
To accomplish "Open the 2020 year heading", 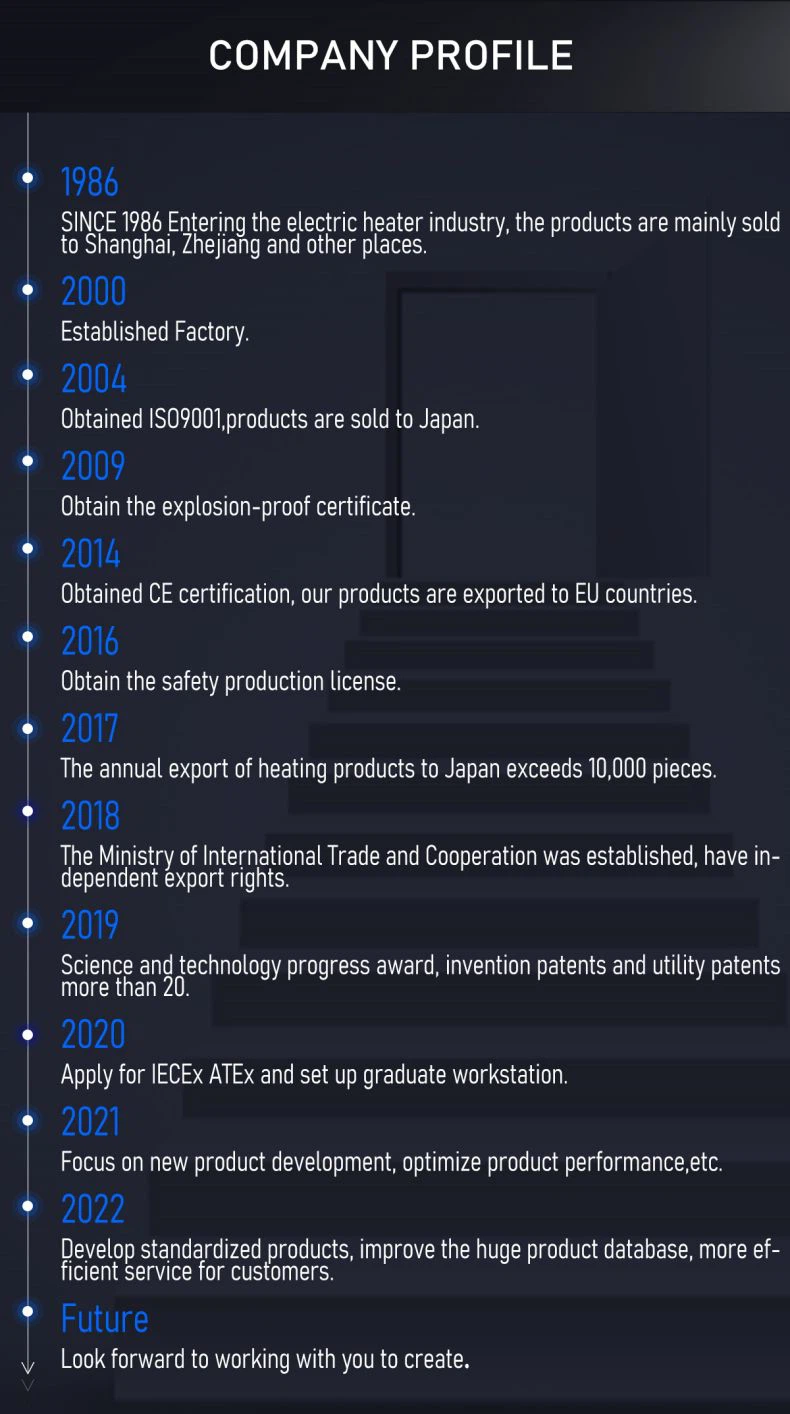I will click(x=93, y=1035).
